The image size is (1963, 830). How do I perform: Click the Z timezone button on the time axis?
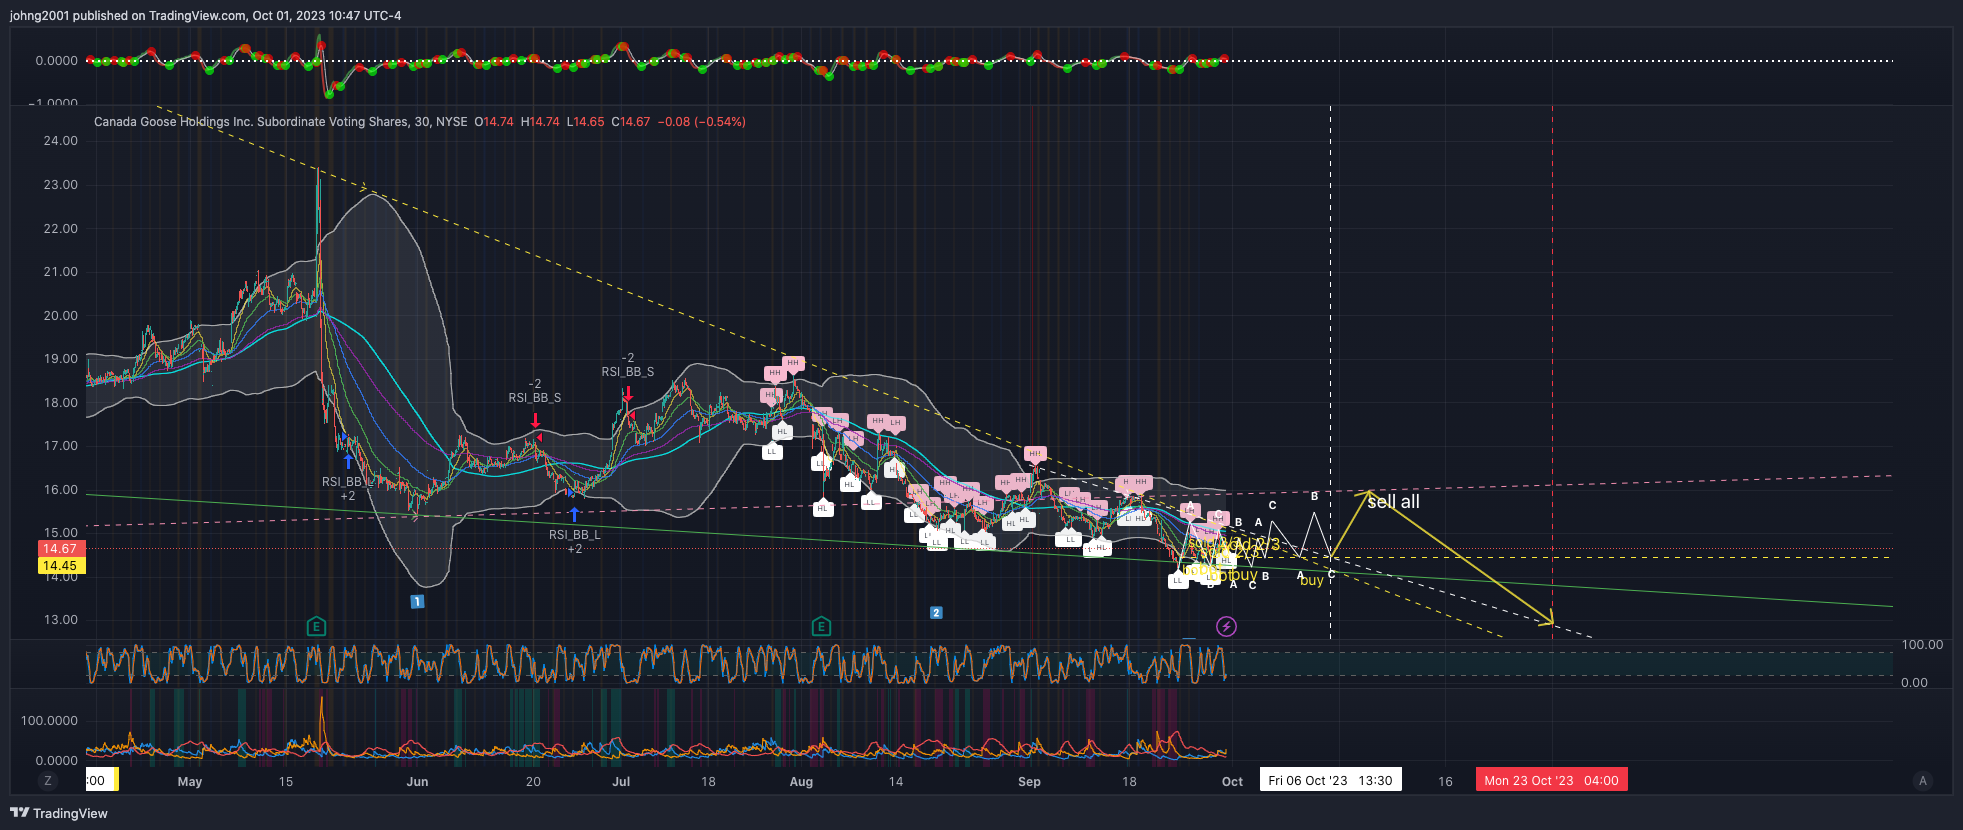coord(47,781)
